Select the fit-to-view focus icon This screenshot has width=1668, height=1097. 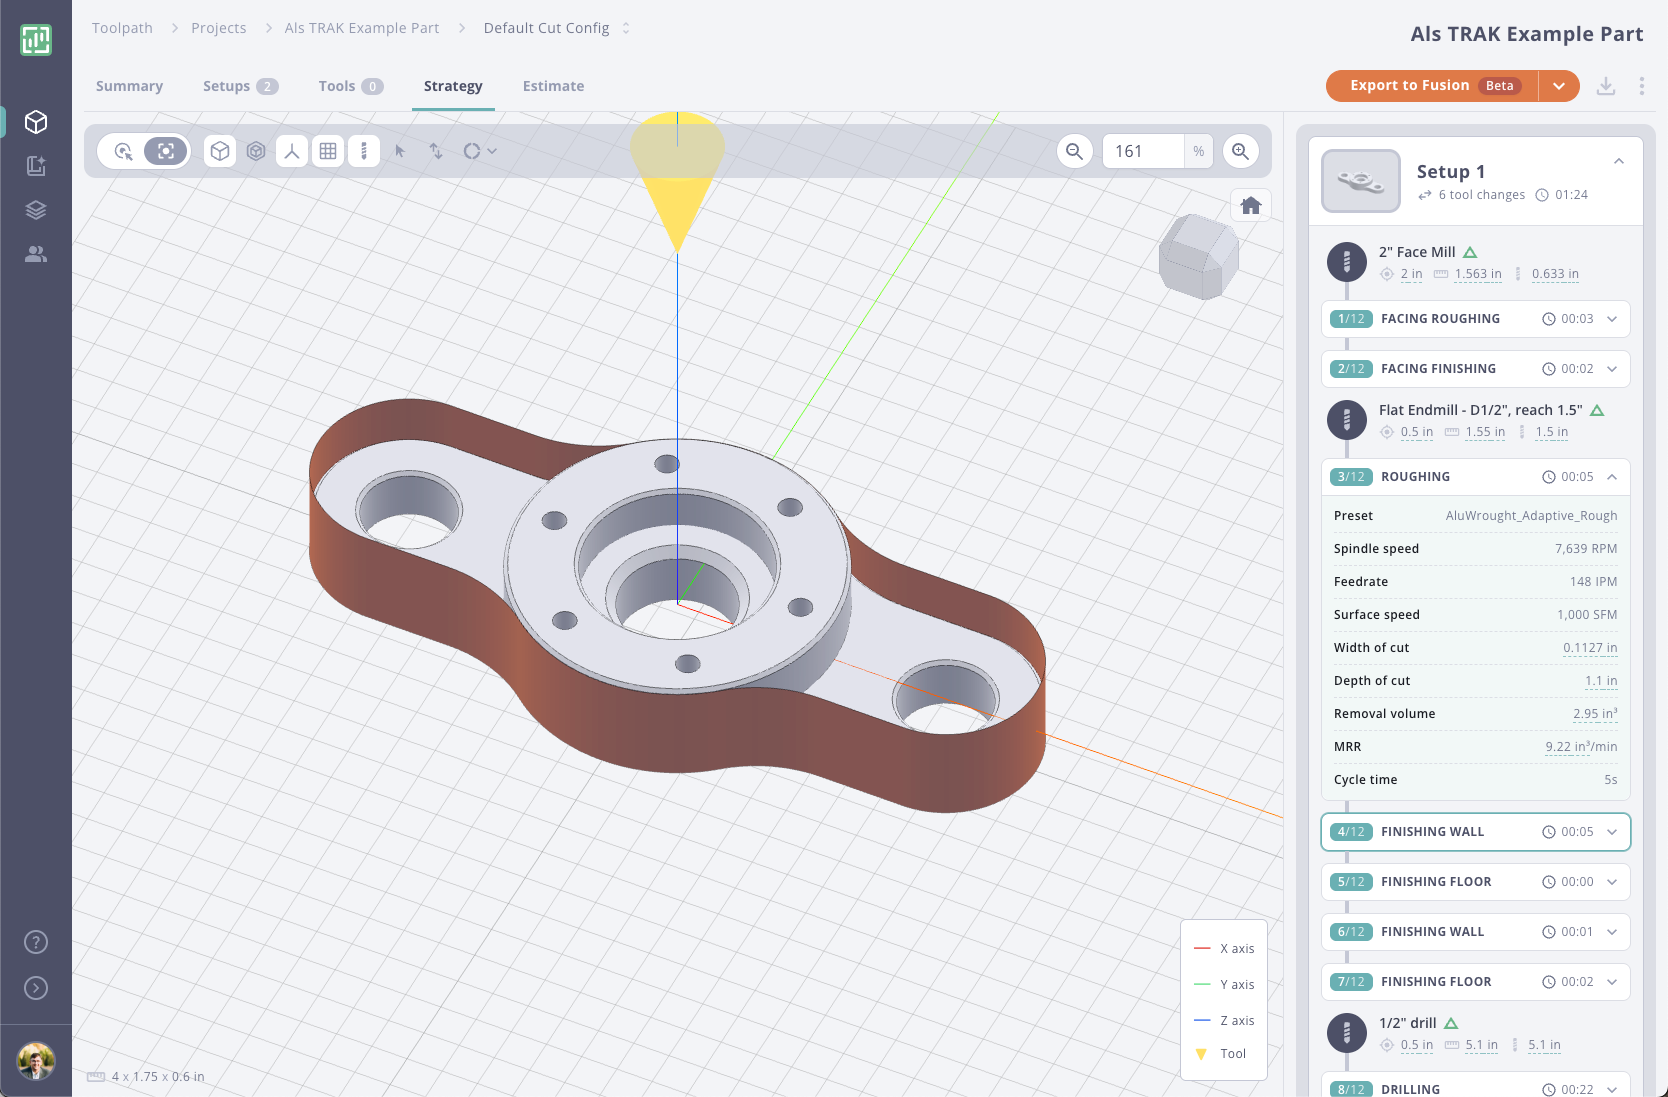tap(166, 151)
